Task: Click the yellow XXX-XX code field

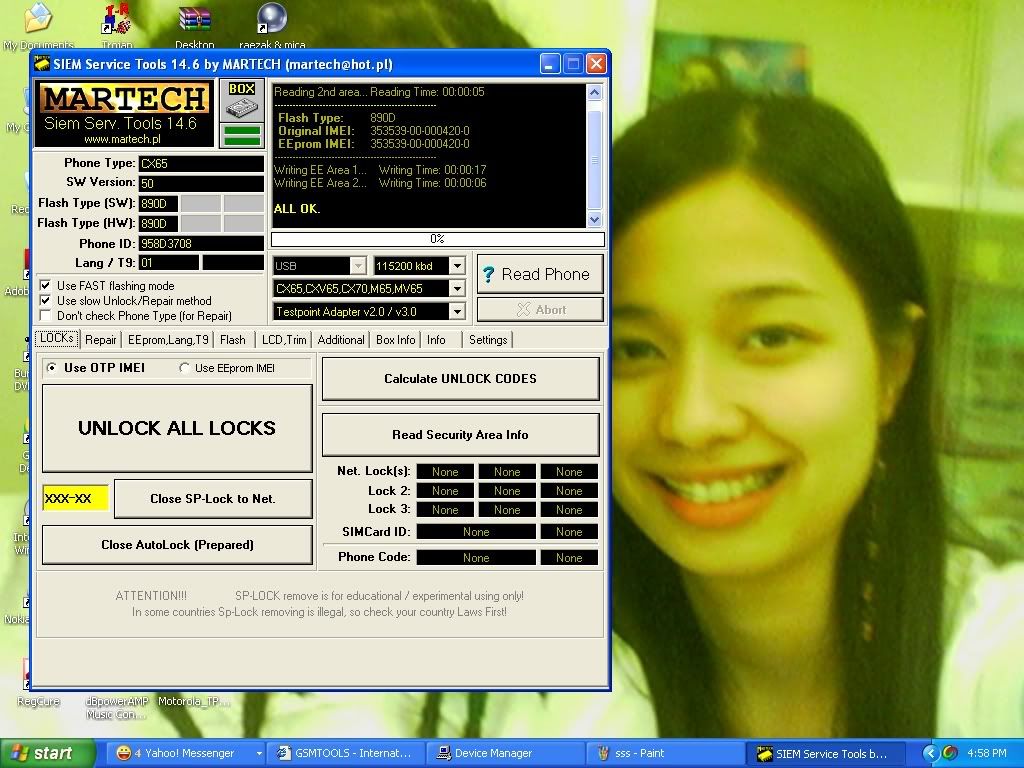Action: [x=76, y=498]
